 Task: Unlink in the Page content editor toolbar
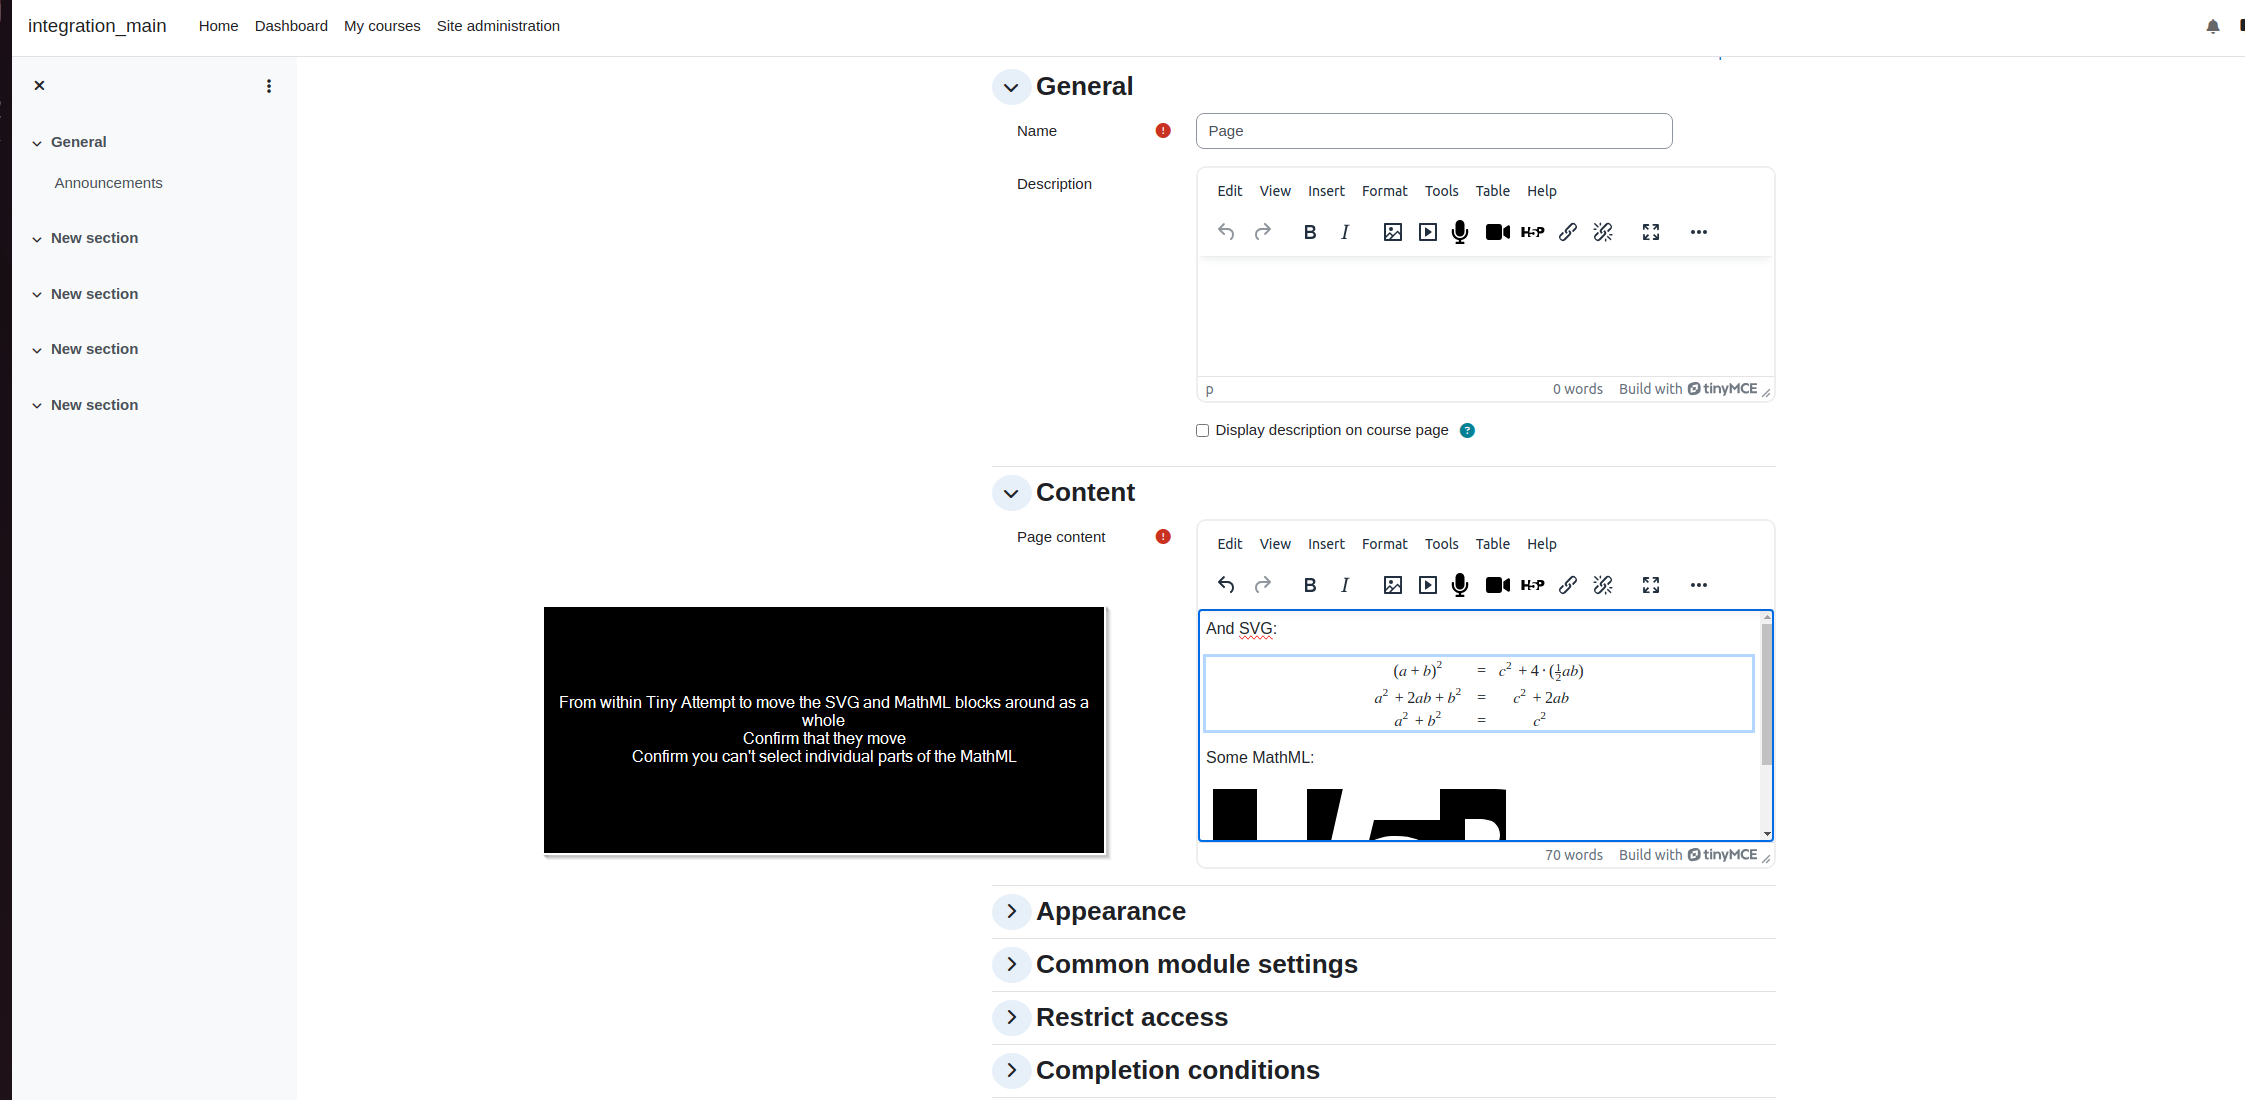coord(1603,585)
